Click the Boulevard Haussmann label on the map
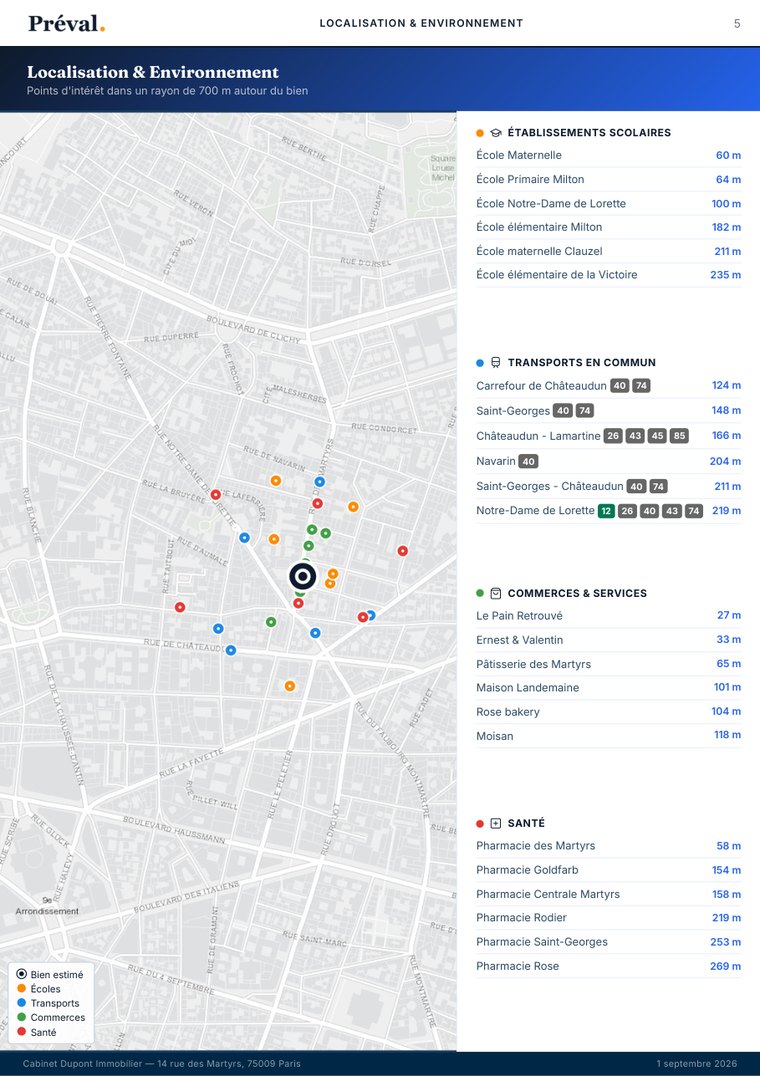Image resolution: width=760 pixels, height=1076 pixels. 174,830
